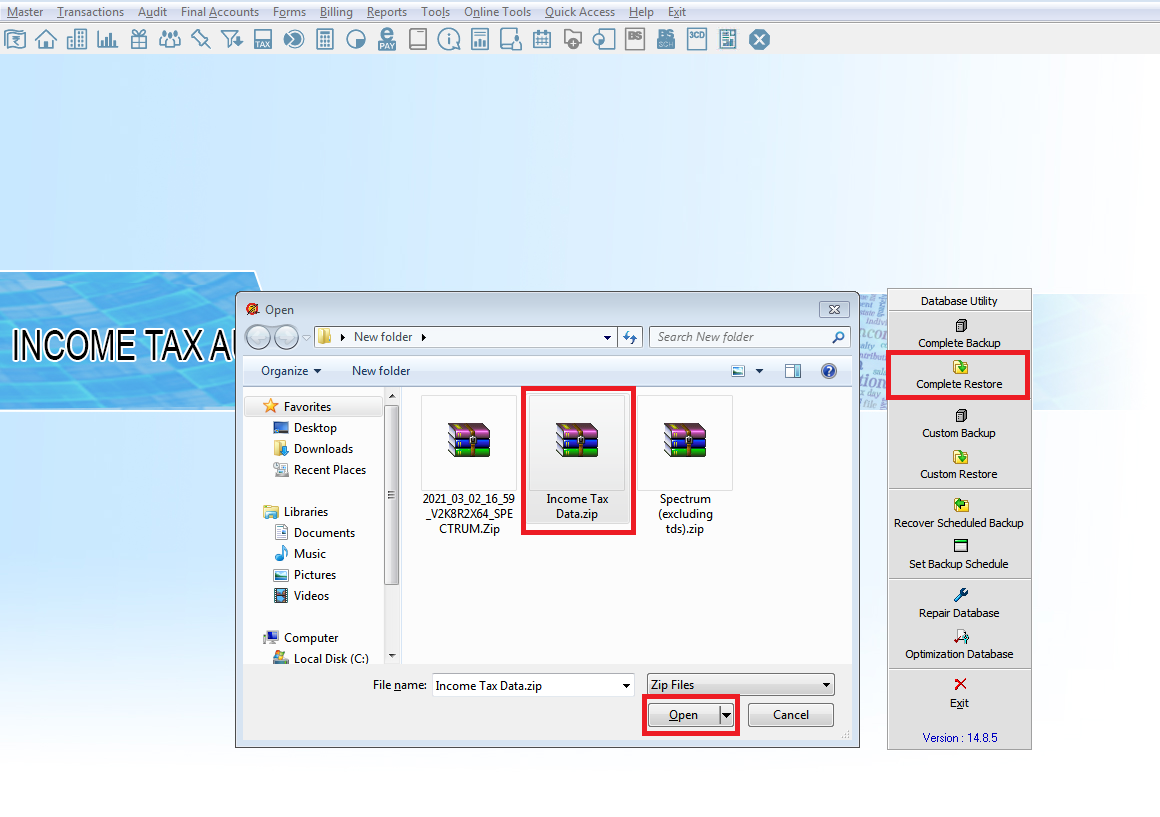Select the 2021_03_02 SPECTRUM.Zip file

coord(469,465)
